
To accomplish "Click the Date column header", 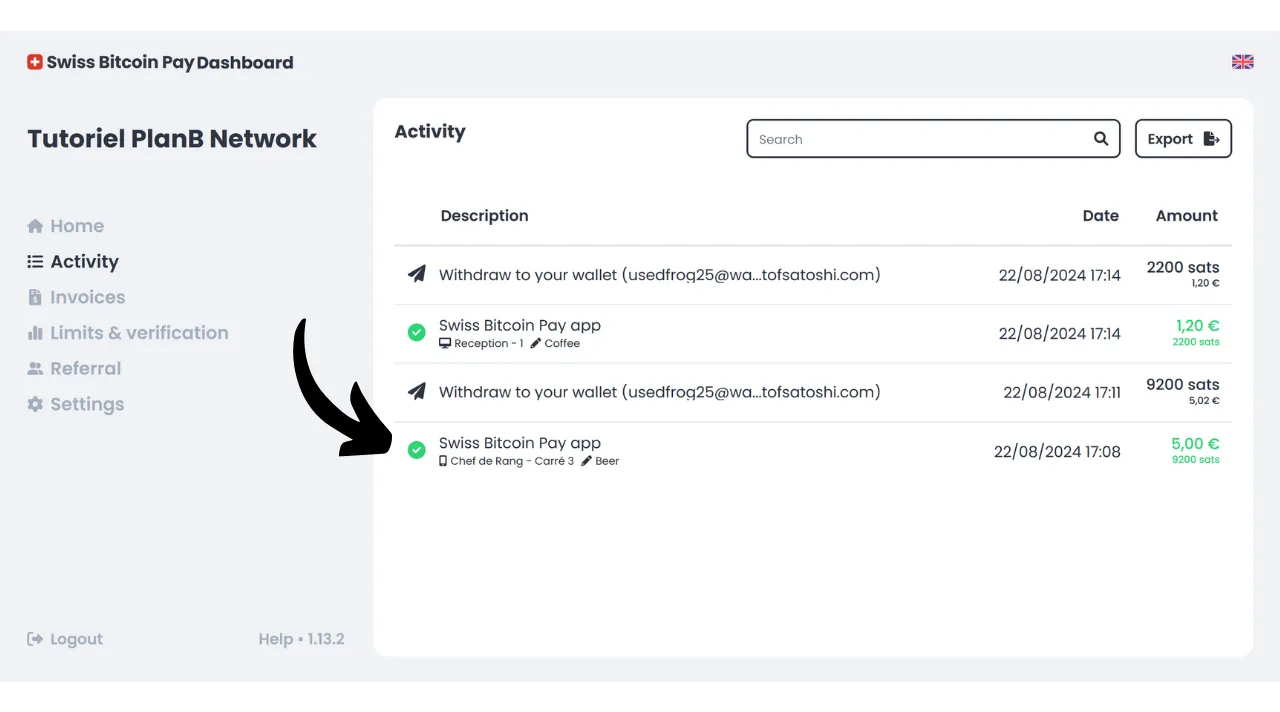I will point(1100,216).
